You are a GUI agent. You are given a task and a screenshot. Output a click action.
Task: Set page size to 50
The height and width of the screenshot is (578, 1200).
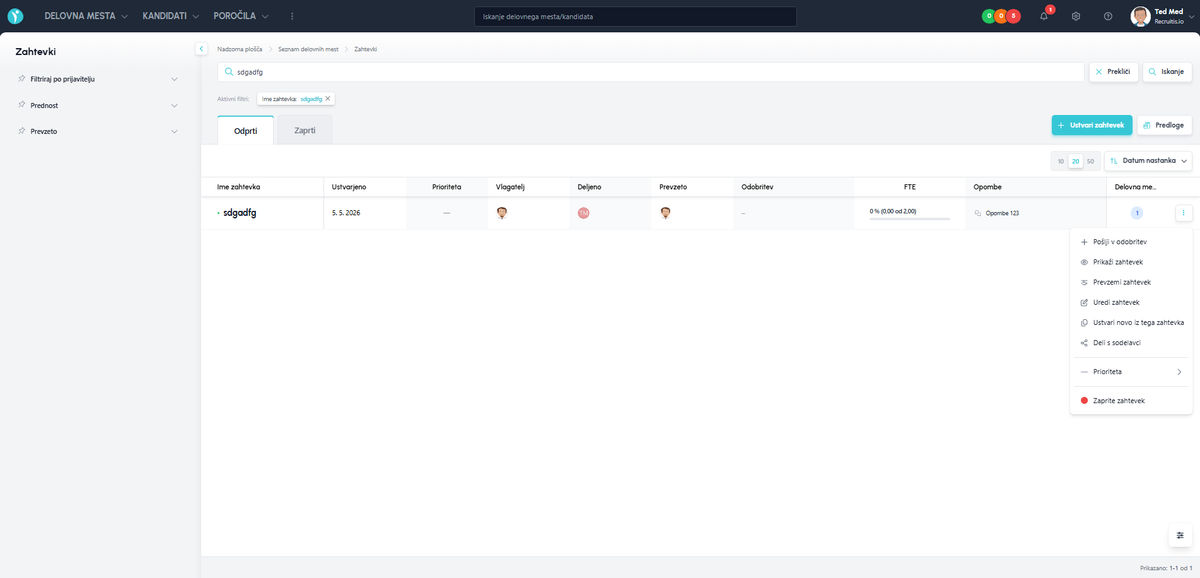tap(1090, 161)
